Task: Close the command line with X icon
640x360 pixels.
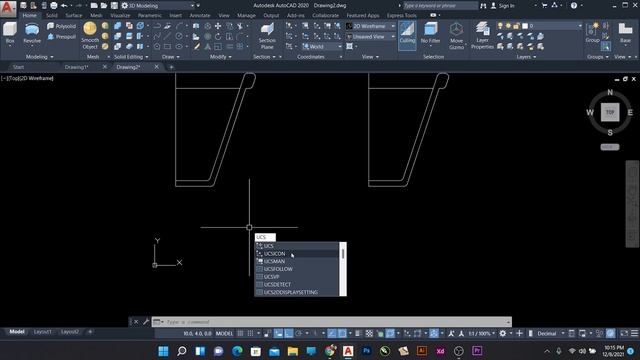Action: (x=136, y=322)
